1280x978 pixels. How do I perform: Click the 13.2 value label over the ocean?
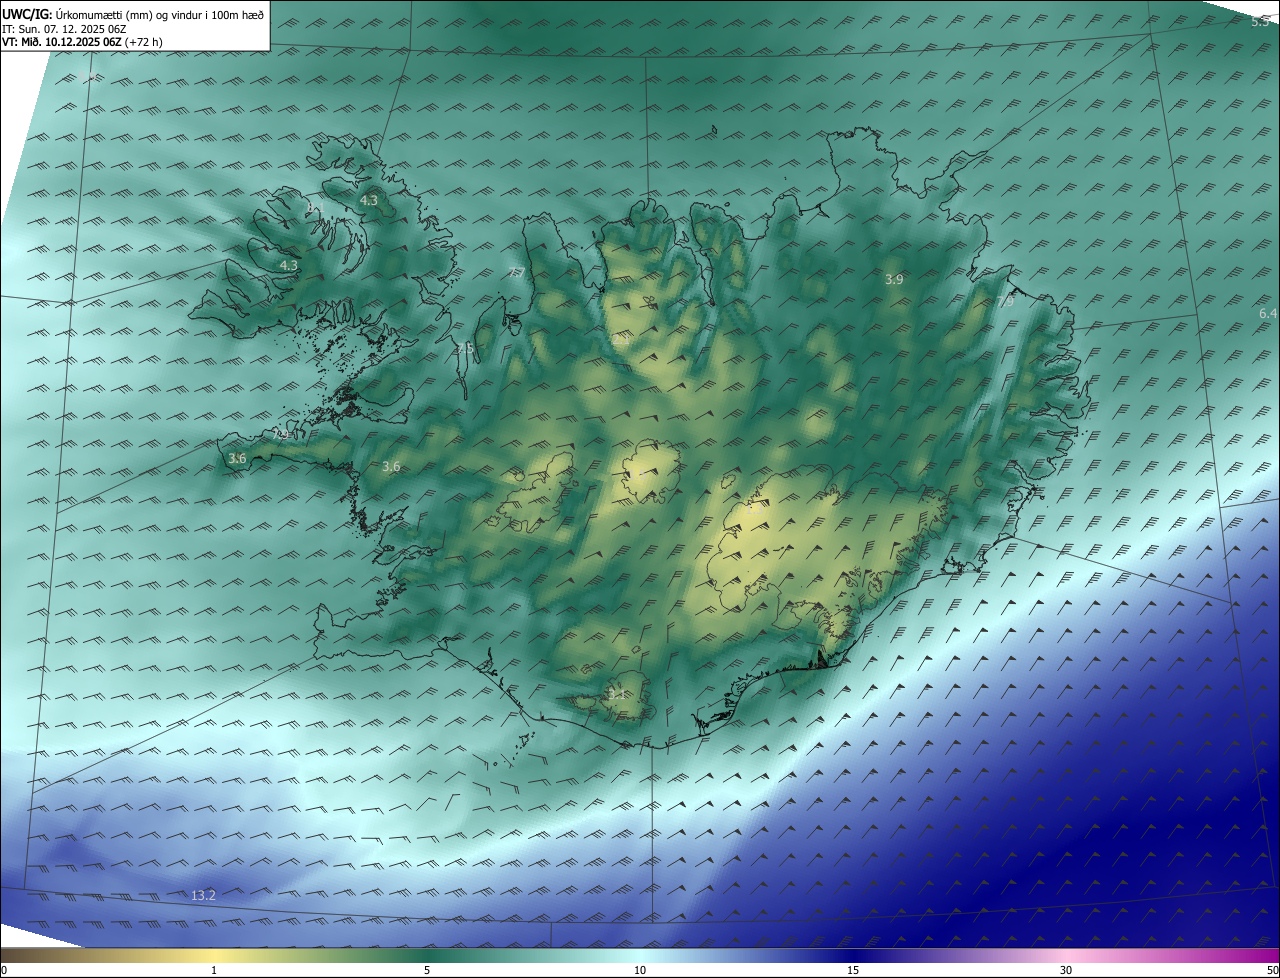click(x=203, y=895)
